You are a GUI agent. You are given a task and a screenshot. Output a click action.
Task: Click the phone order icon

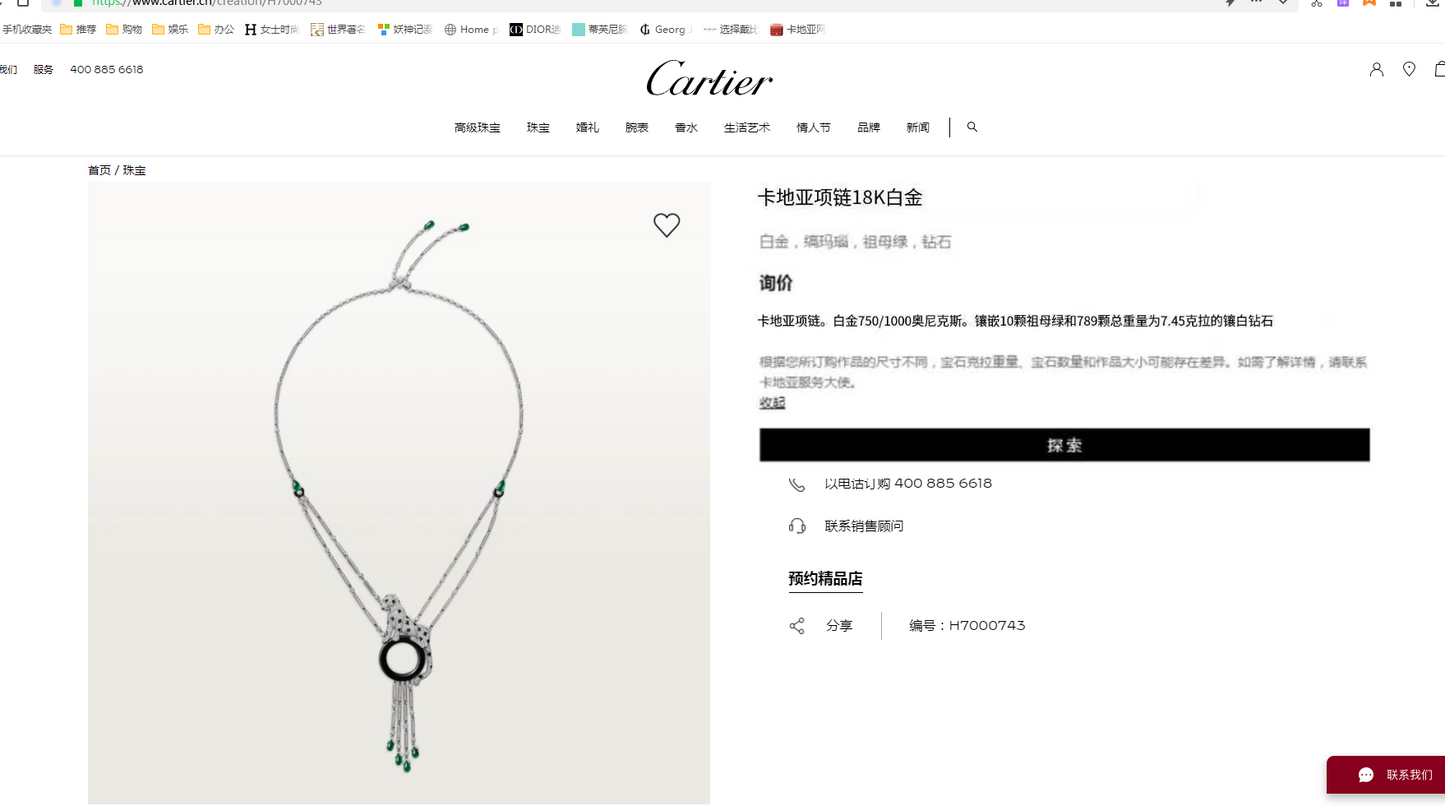(x=797, y=484)
